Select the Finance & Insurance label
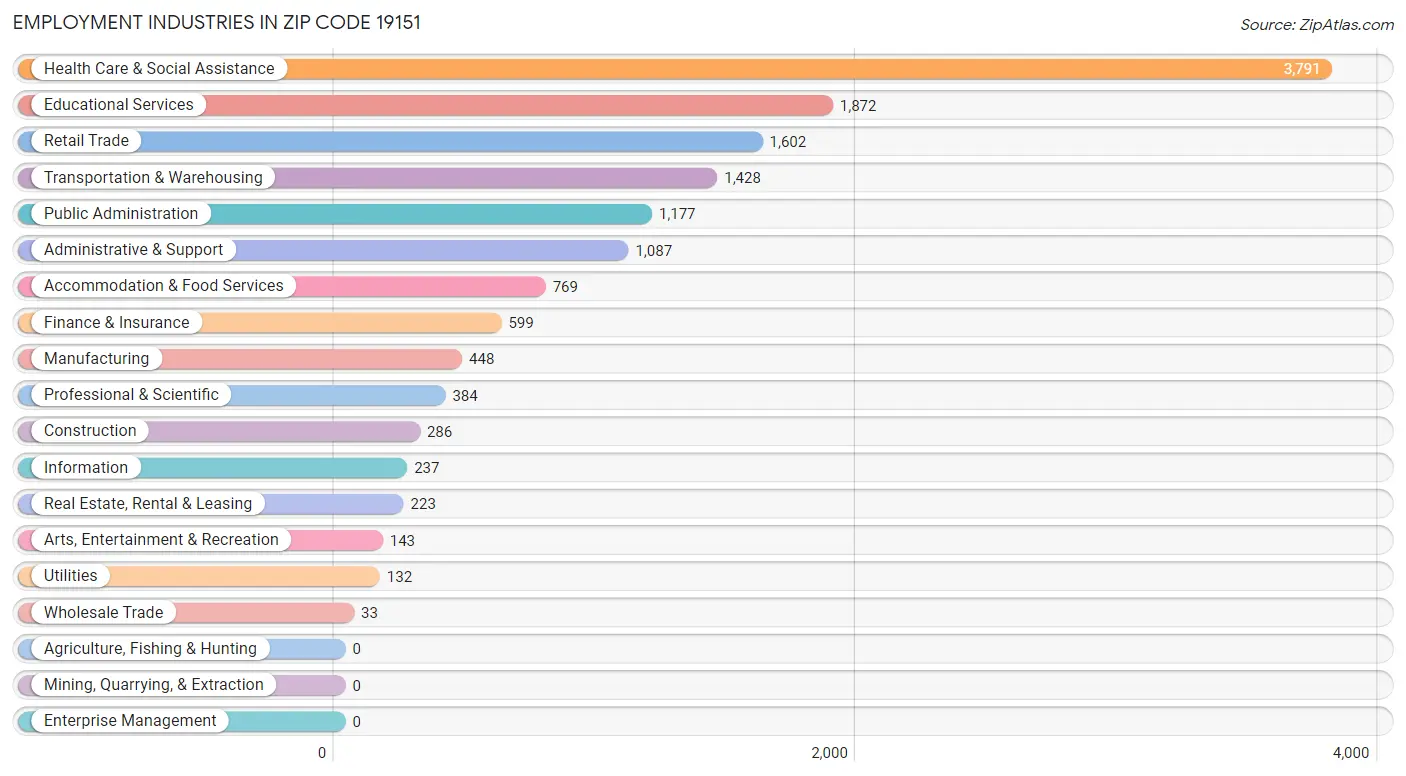Viewport: 1406px width, 776px height. click(x=116, y=322)
